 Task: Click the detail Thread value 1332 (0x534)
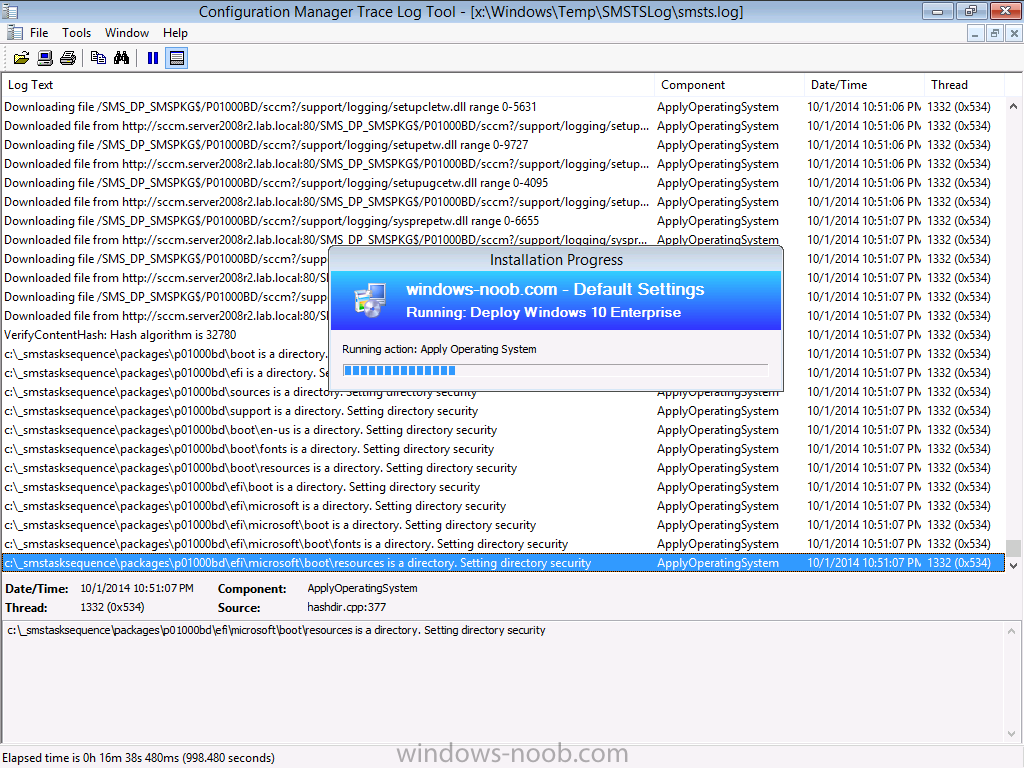(x=112, y=607)
